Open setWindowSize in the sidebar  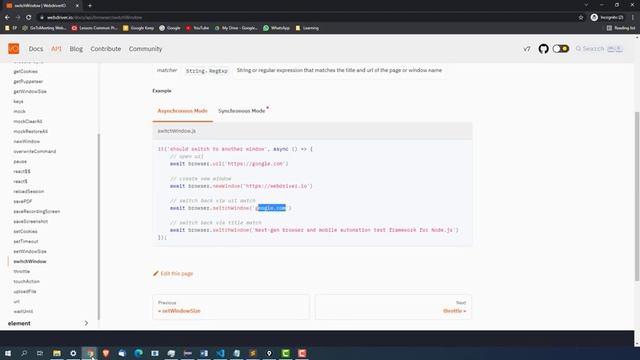30,251
